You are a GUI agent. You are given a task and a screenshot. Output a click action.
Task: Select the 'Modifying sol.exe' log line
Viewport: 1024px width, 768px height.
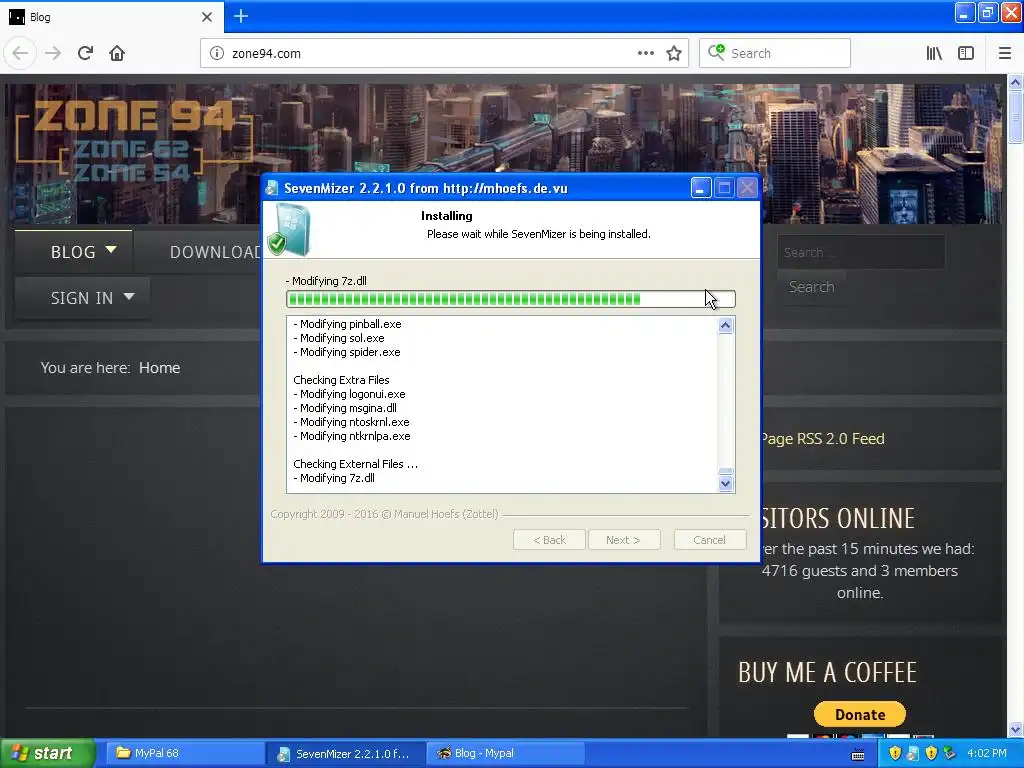pos(339,338)
